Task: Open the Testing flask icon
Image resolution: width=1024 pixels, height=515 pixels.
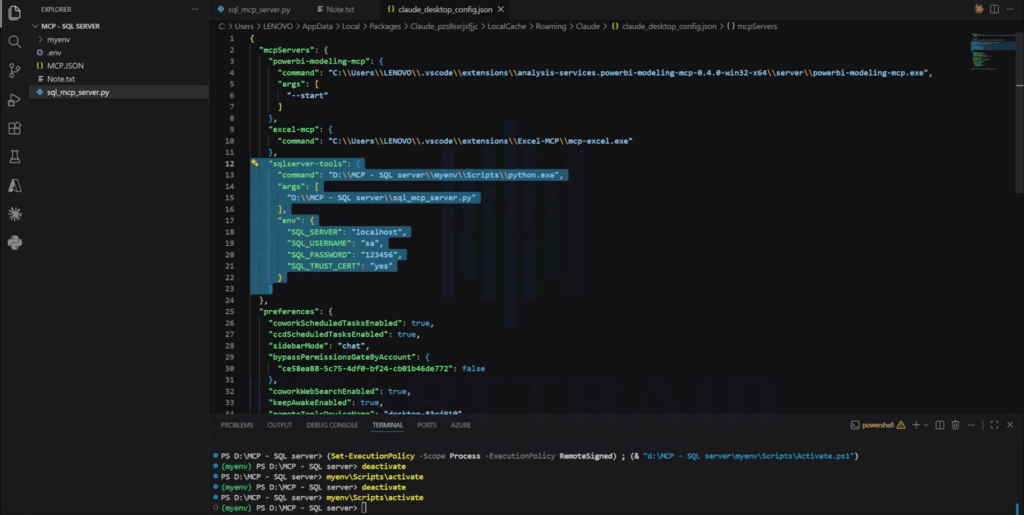Action: (14, 157)
